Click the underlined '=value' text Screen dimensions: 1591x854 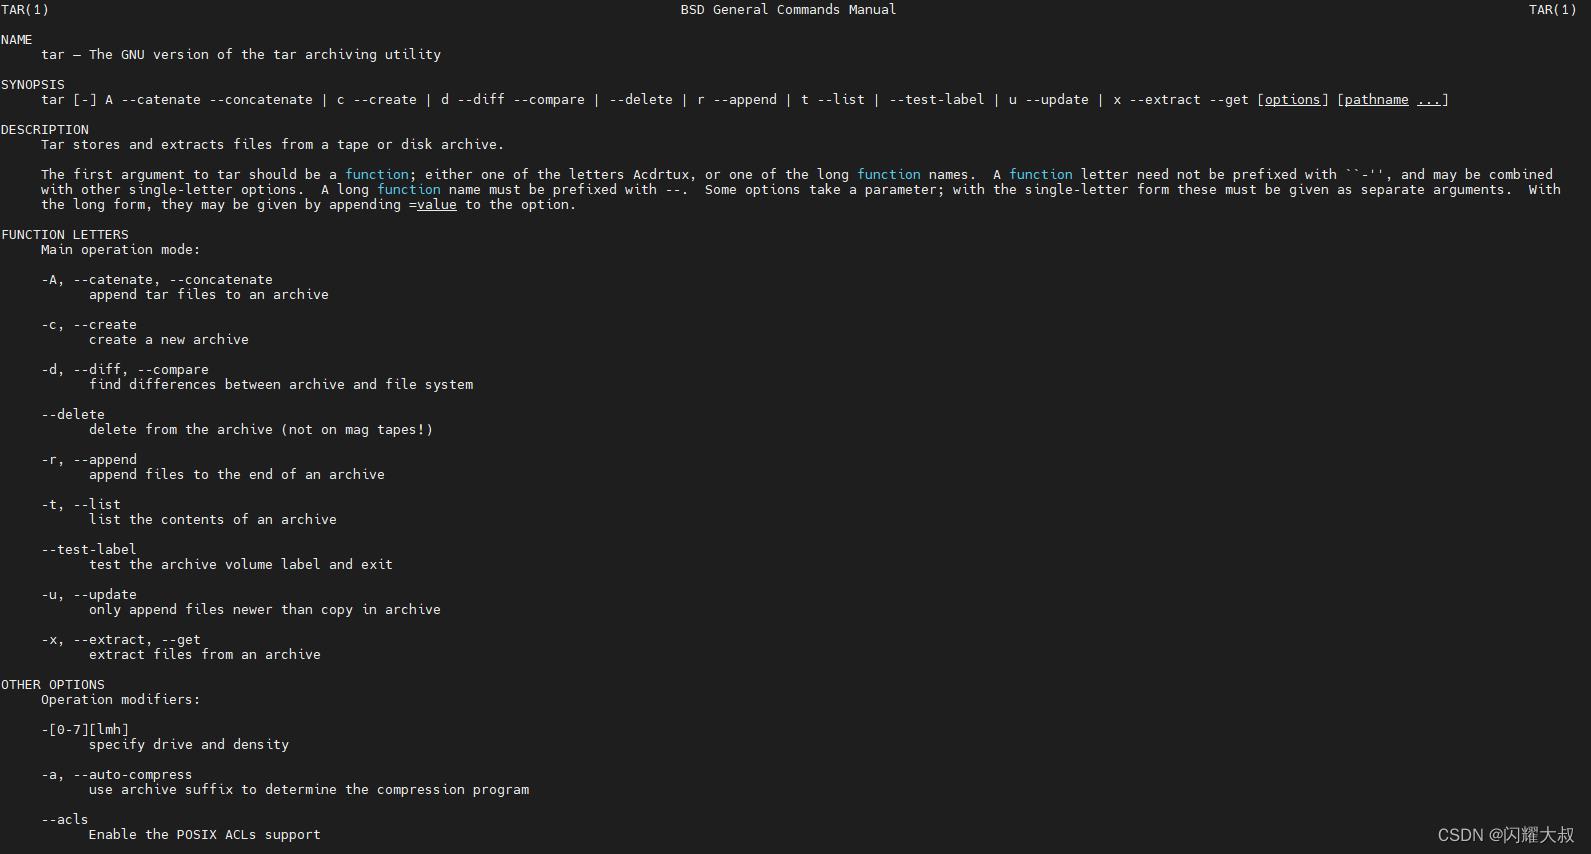433,205
